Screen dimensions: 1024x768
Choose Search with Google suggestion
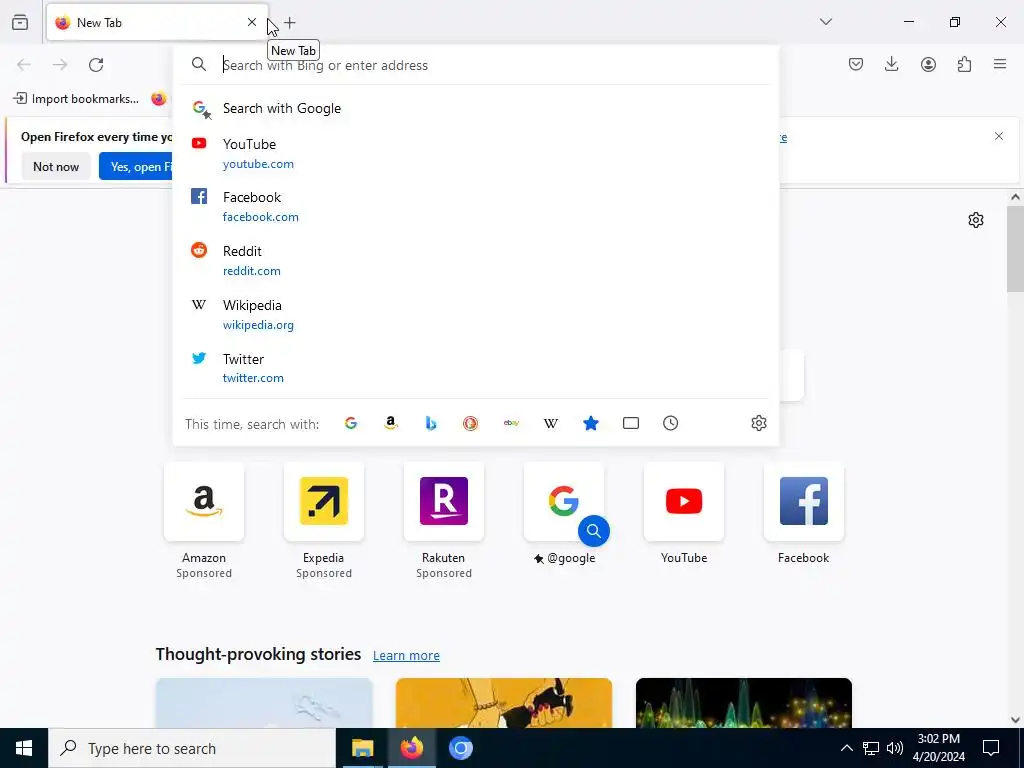pyautogui.click(x=477, y=108)
